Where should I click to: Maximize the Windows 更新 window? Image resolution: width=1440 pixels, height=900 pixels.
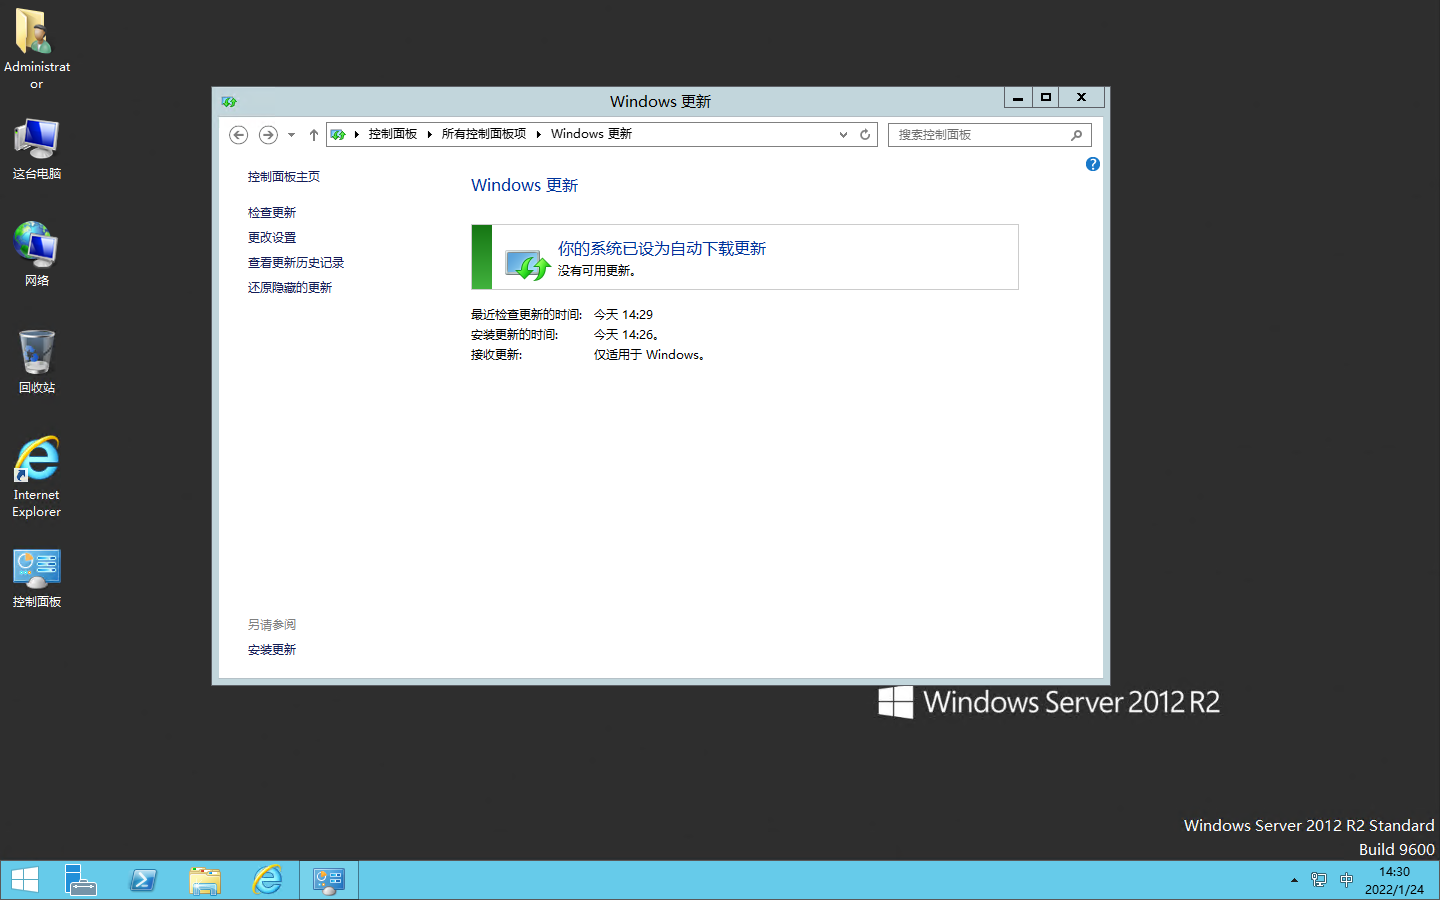[x=1046, y=97]
